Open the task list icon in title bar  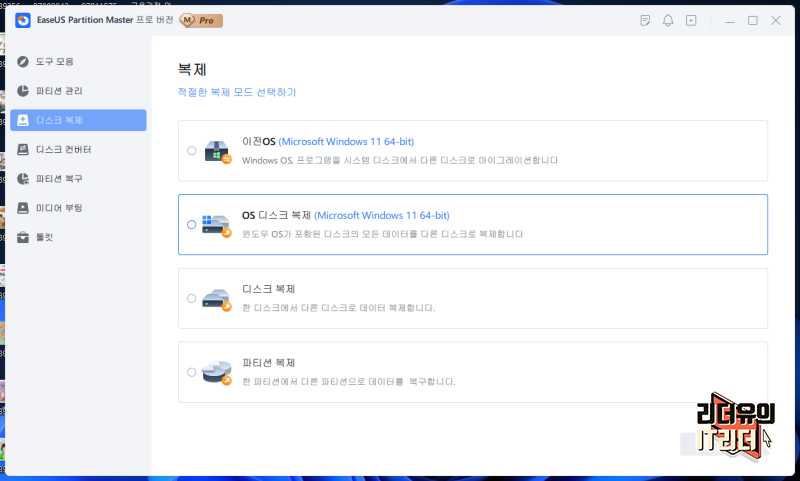point(645,20)
